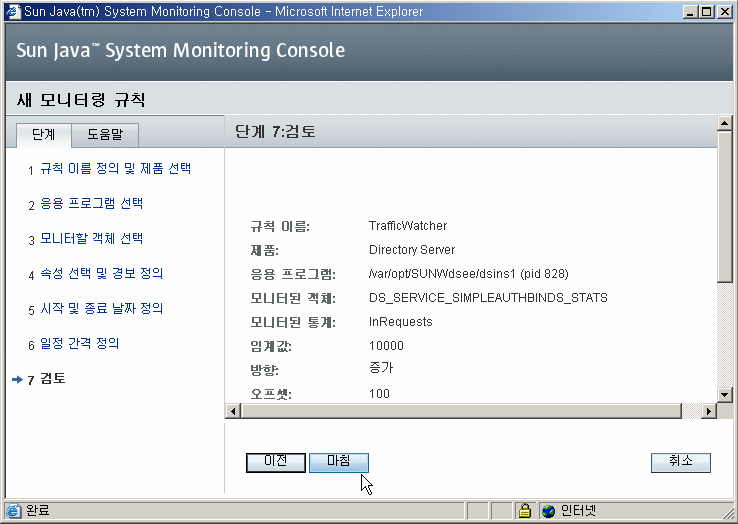The image size is (738, 524).
Task: Minimize the Internet Explorer window
Action: coord(690,12)
